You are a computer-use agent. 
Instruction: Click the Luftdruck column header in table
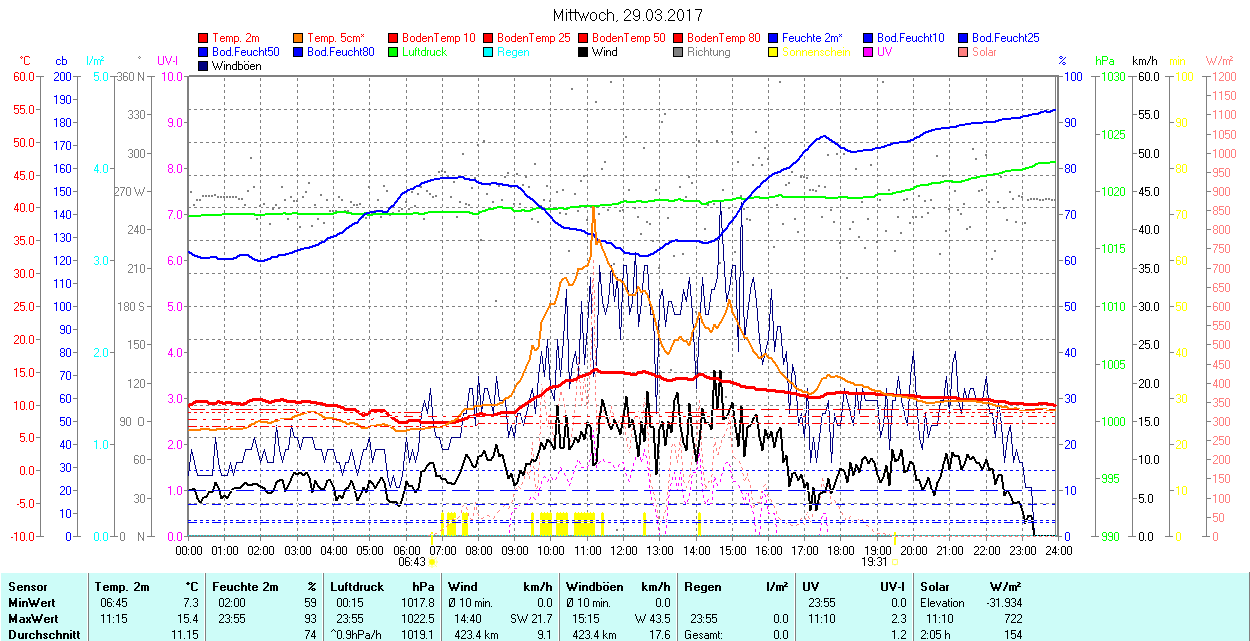(x=356, y=587)
